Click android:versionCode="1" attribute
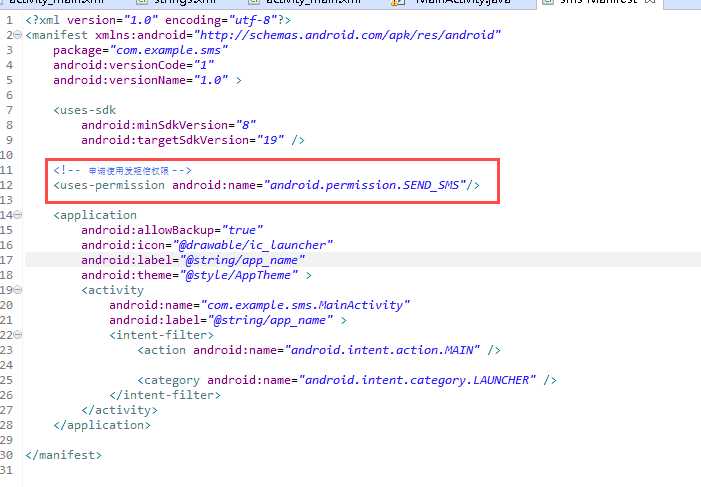Image resolution: width=701 pixels, height=487 pixels. tap(134, 65)
